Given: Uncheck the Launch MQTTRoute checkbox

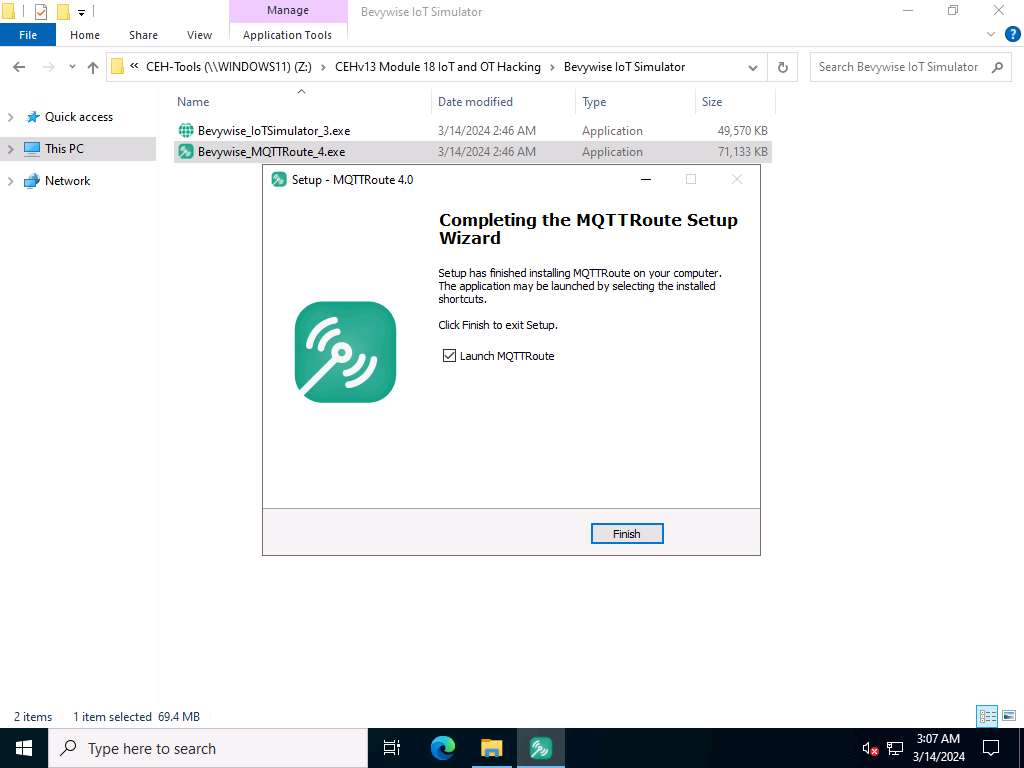Looking at the screenshot, I should tap(449, 356).
